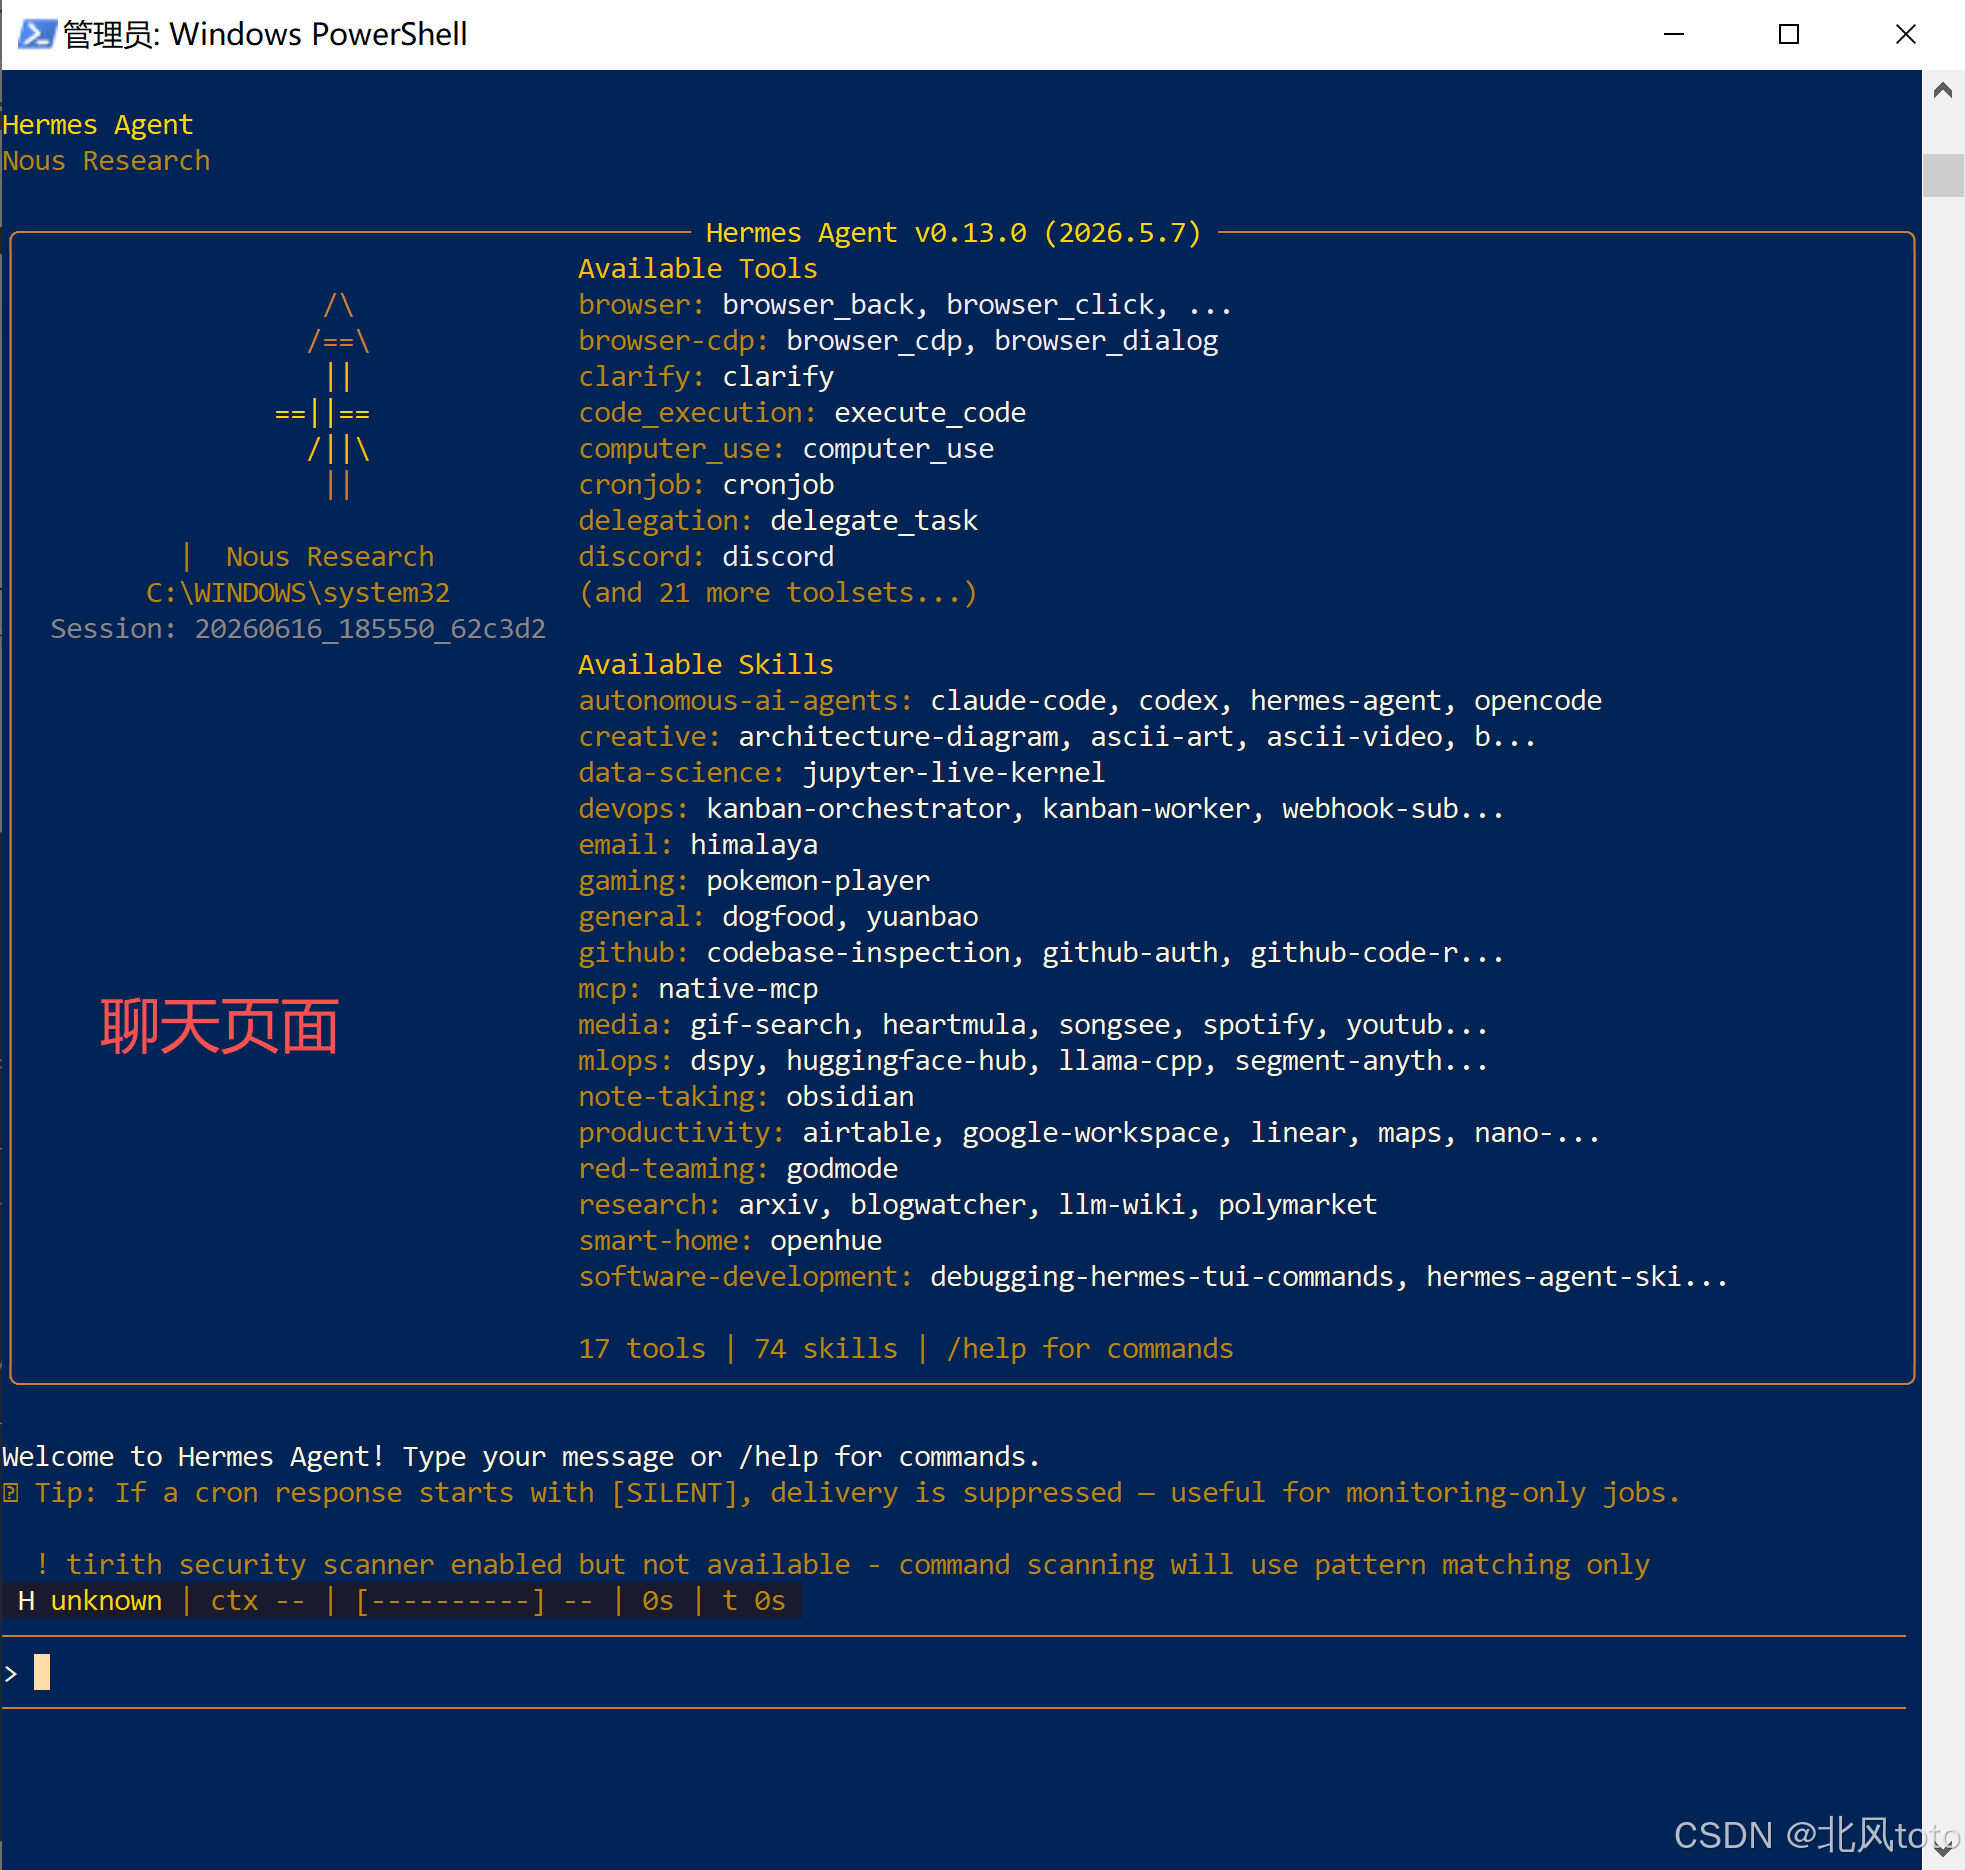
Task: Click the 'clarify:' toolset label
Action: tap(641, 377)
